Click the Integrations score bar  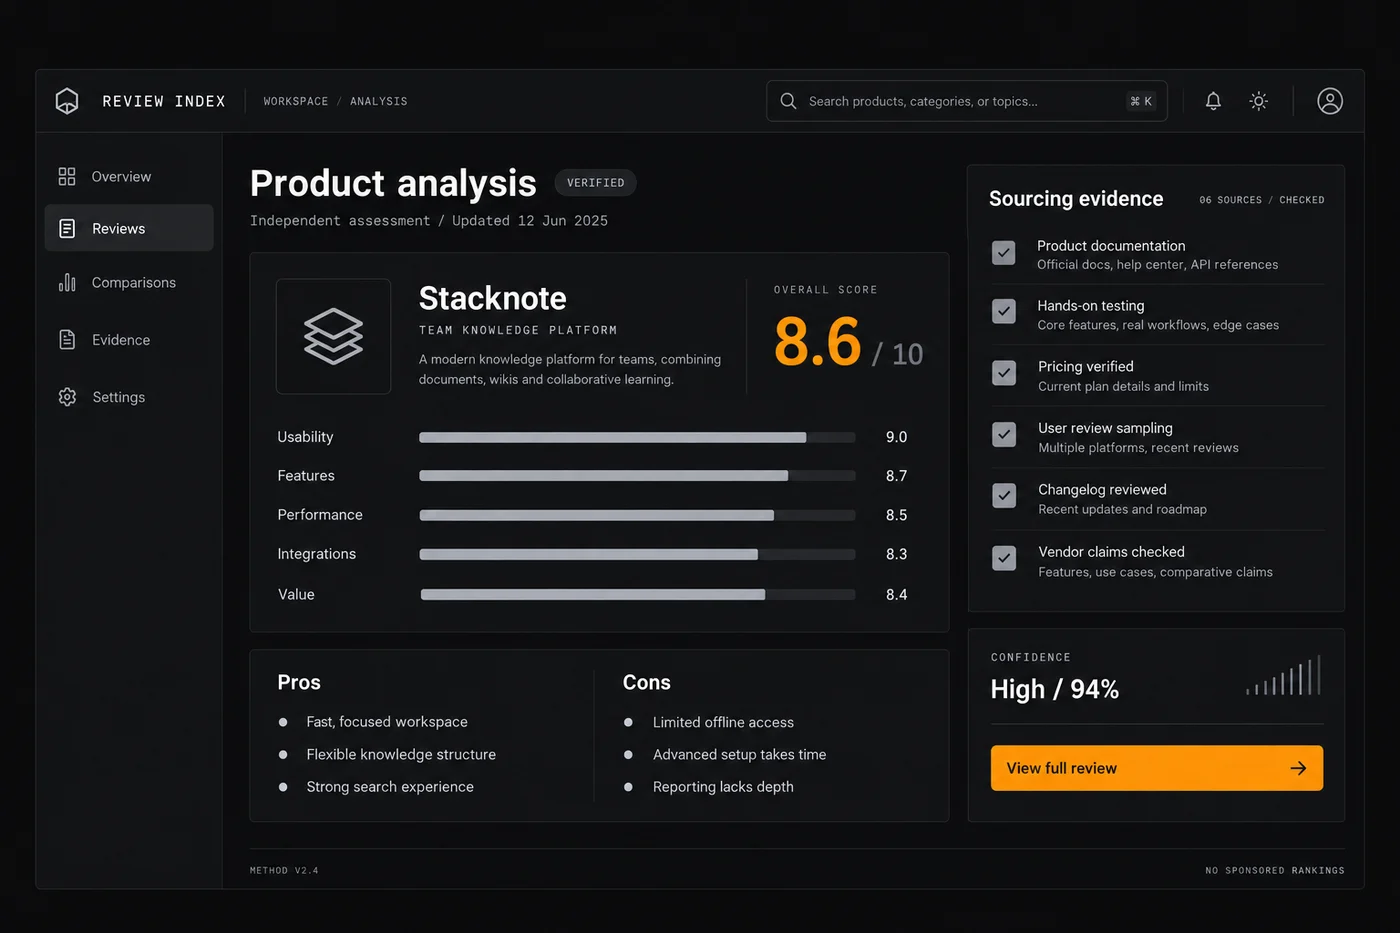(637, 554)
